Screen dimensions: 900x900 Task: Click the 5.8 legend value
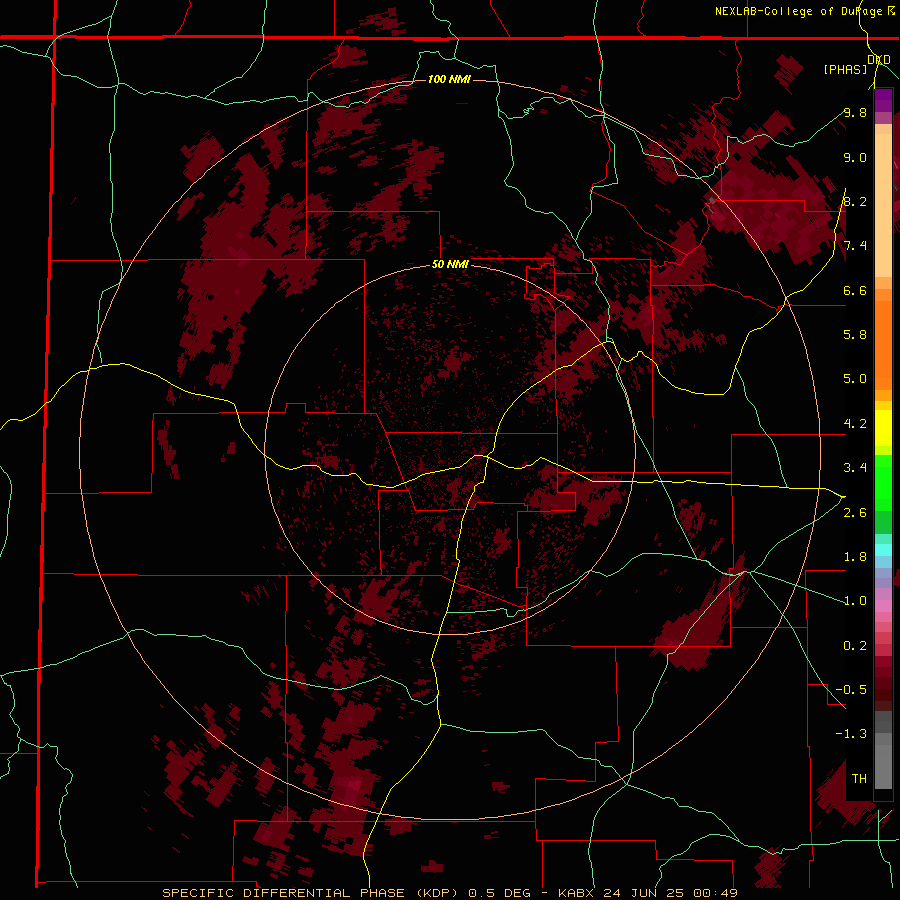pos(855,335)
